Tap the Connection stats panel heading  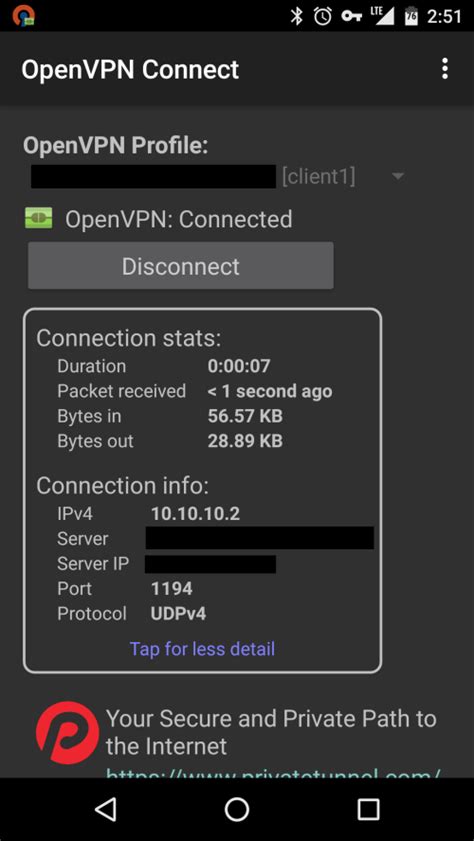(129, 338)
